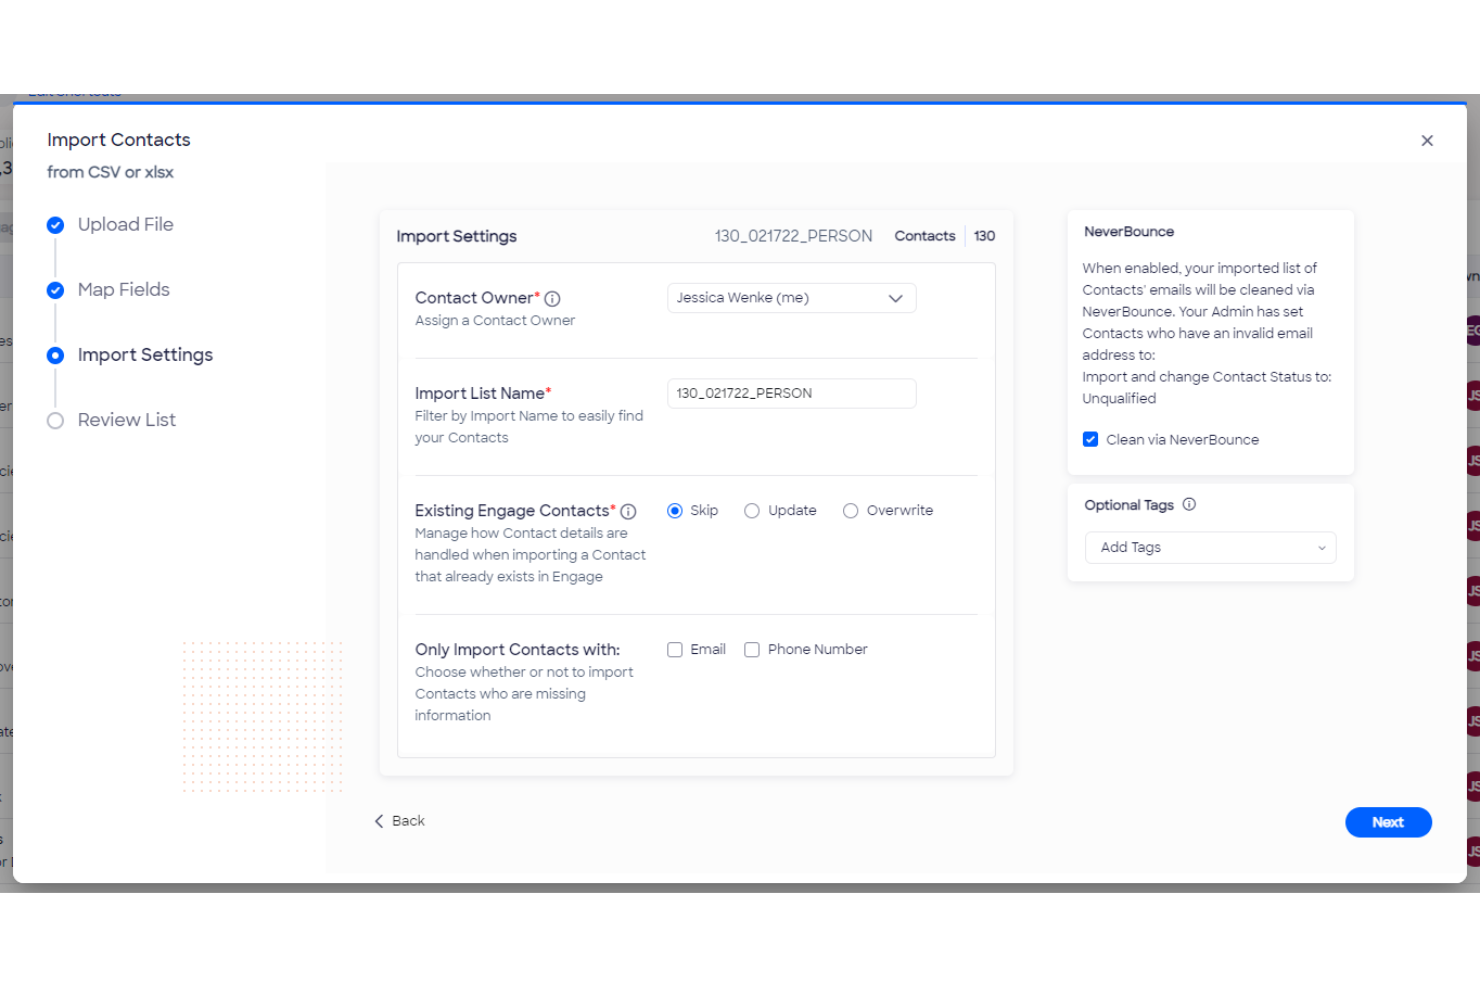
Task: Click the Import List Name field
Action: (791, 394)
